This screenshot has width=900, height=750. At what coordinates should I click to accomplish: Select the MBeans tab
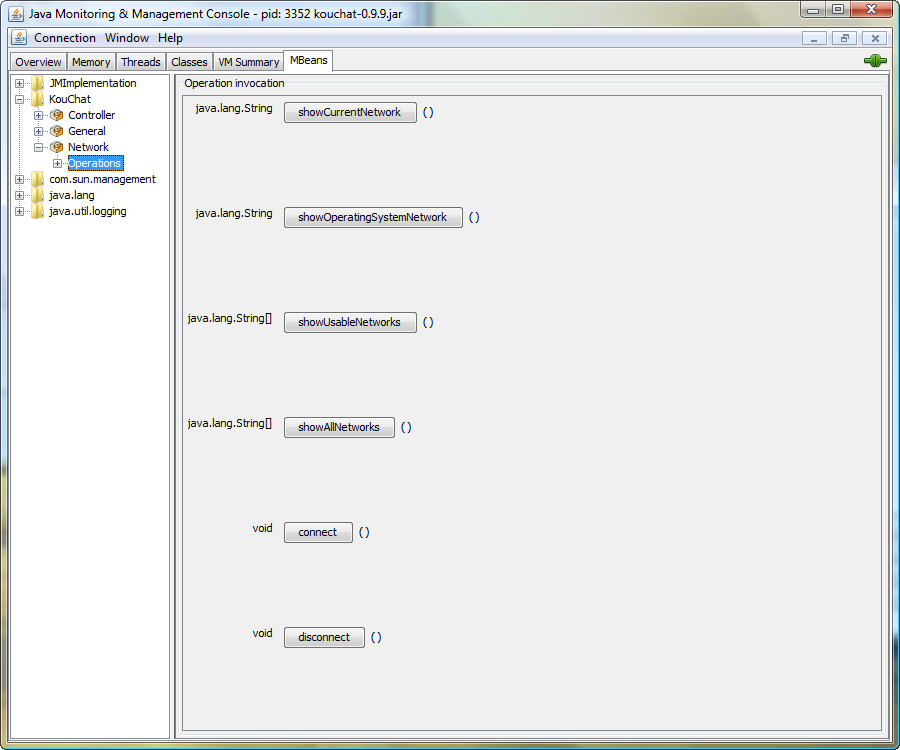[x=308, y=60]
